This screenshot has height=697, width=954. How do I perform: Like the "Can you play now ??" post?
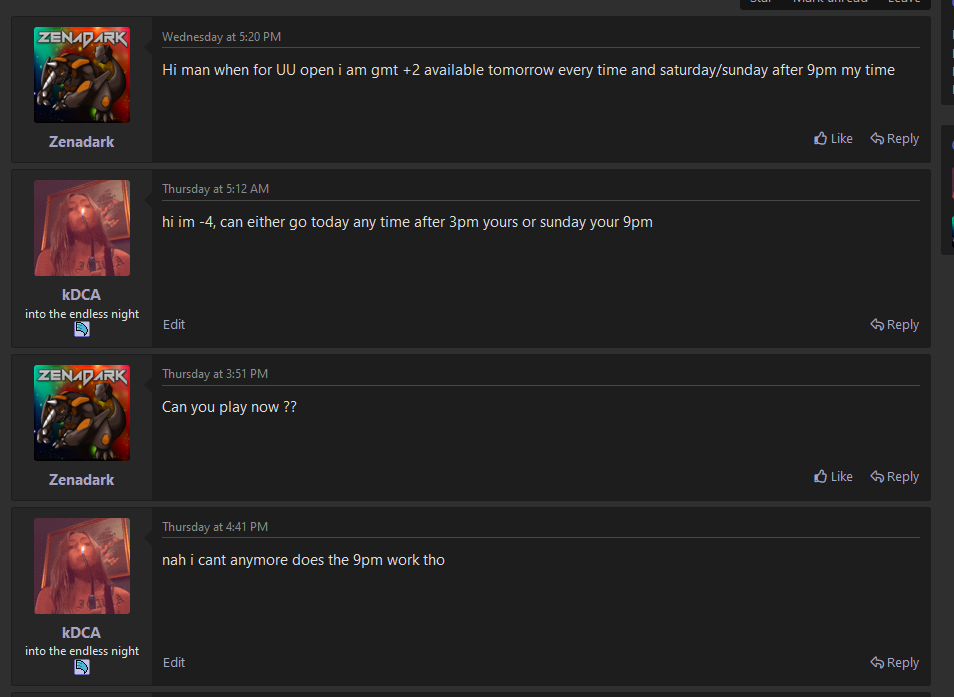(833, 477)
